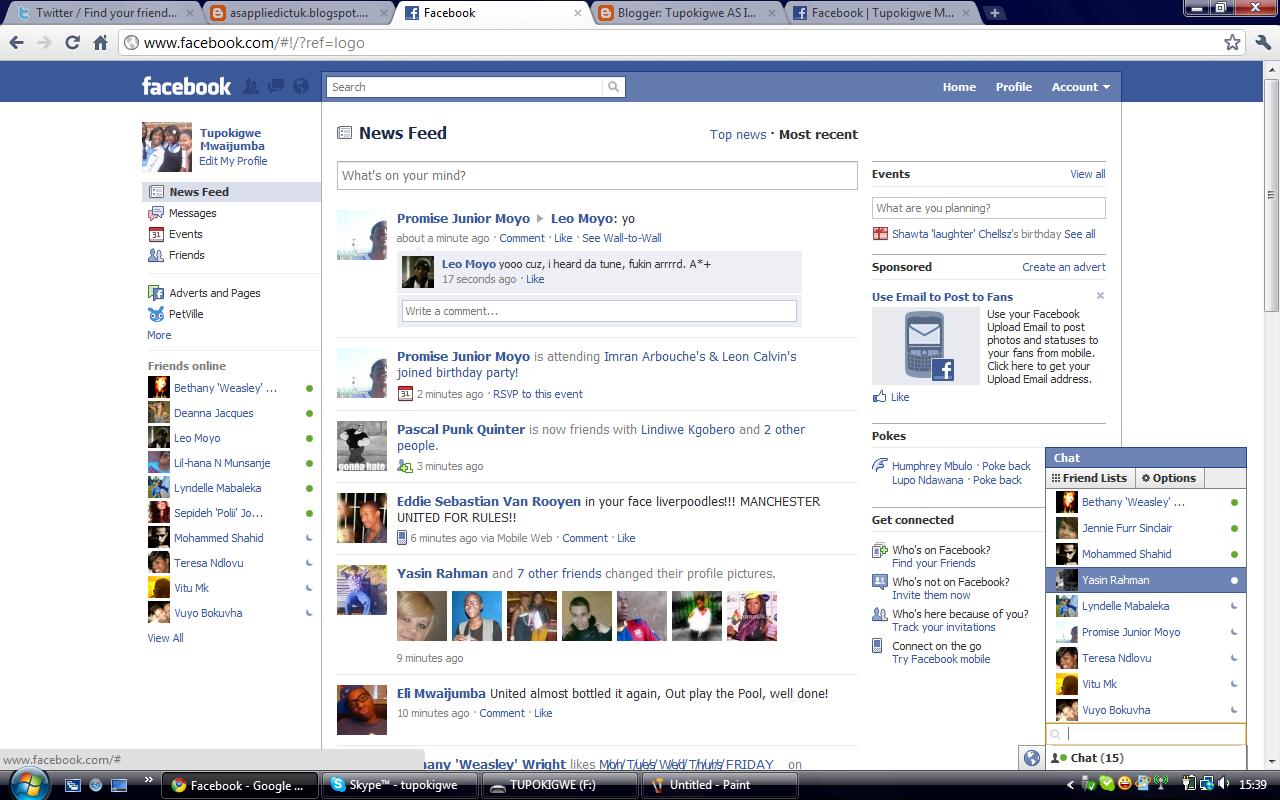Click the What's on your mind box
This screenshot has height=800, width=1280.
click(597, 176)
